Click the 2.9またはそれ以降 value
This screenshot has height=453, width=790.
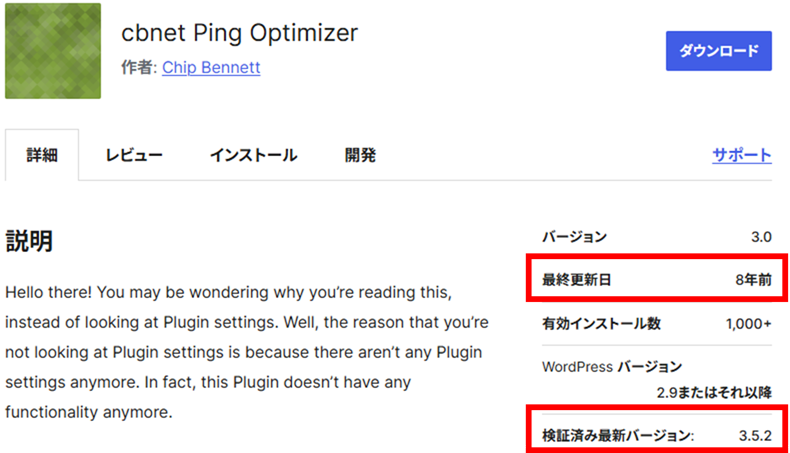click(714, 391)
